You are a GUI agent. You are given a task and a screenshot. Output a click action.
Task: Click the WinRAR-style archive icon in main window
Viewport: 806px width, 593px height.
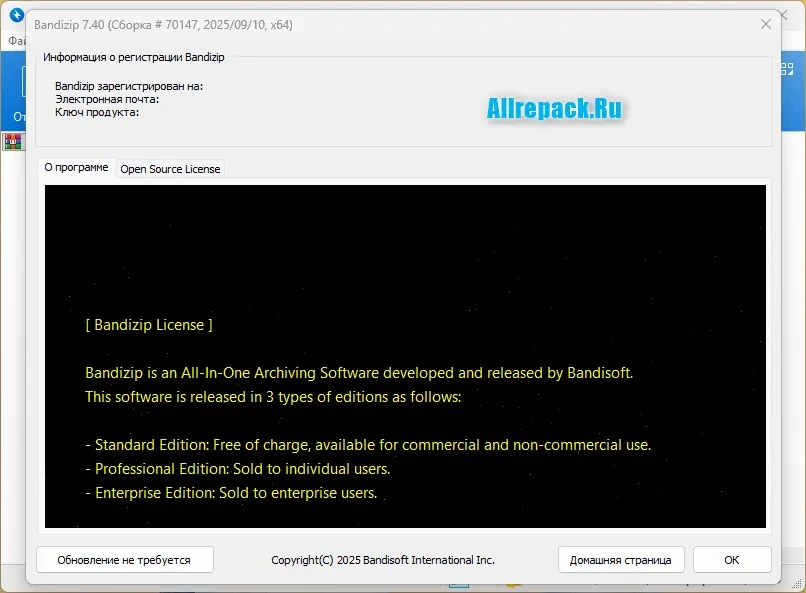click(13, 141)
